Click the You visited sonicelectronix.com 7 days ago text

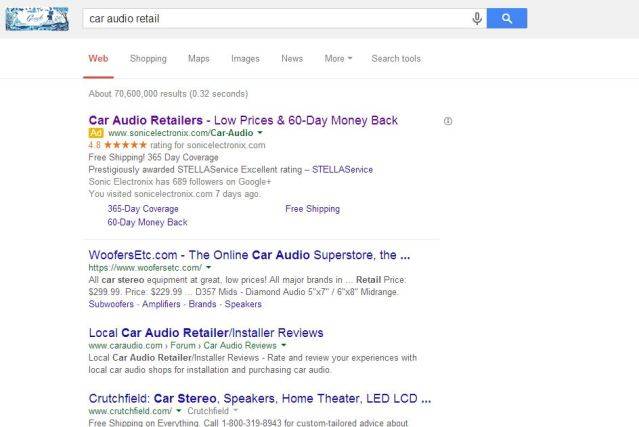pos(174,194)
